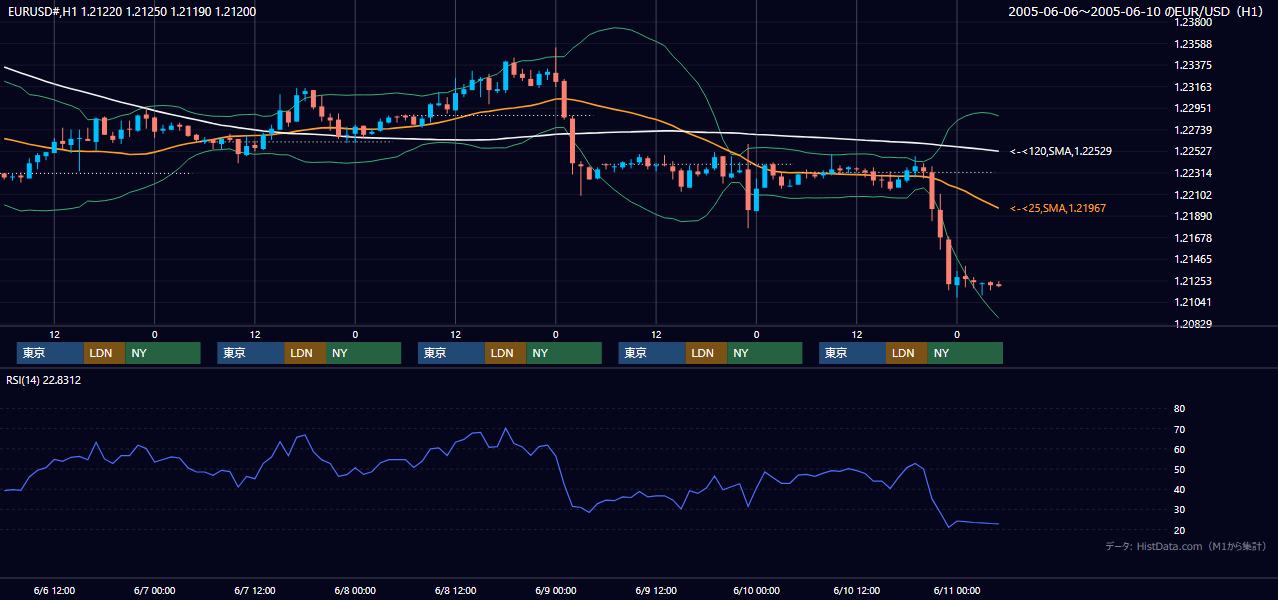Click the 6/8 00:00 time axis label
The height and width of the screenshot is (600, 1278).
point(355,590)
